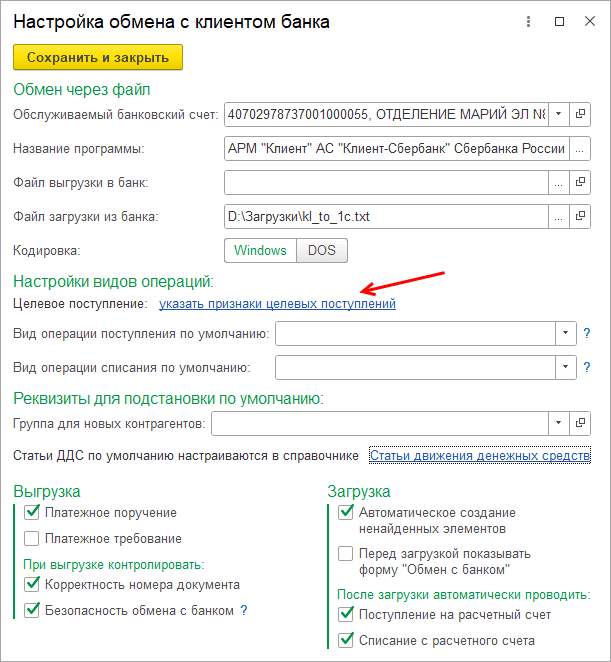Enable the Платежное требование checkbox
This screenshot has width=611, height=662.
31,539
